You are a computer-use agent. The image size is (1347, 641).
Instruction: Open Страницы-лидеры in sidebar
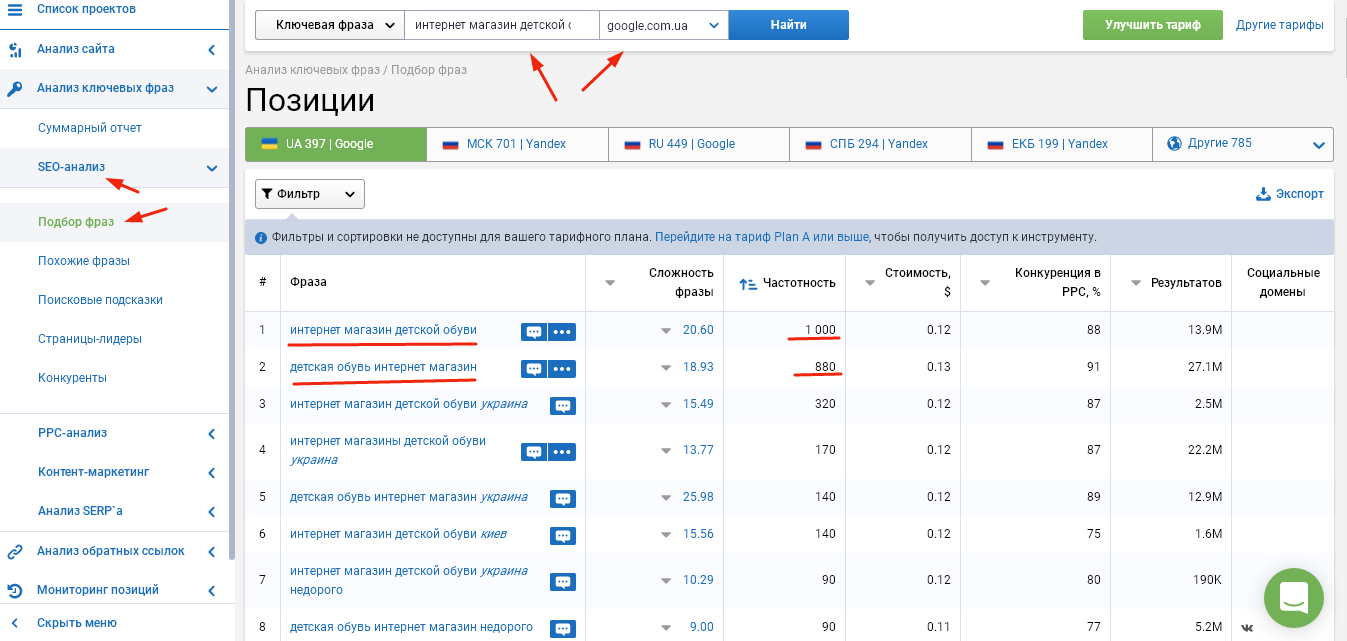(90, 339)
